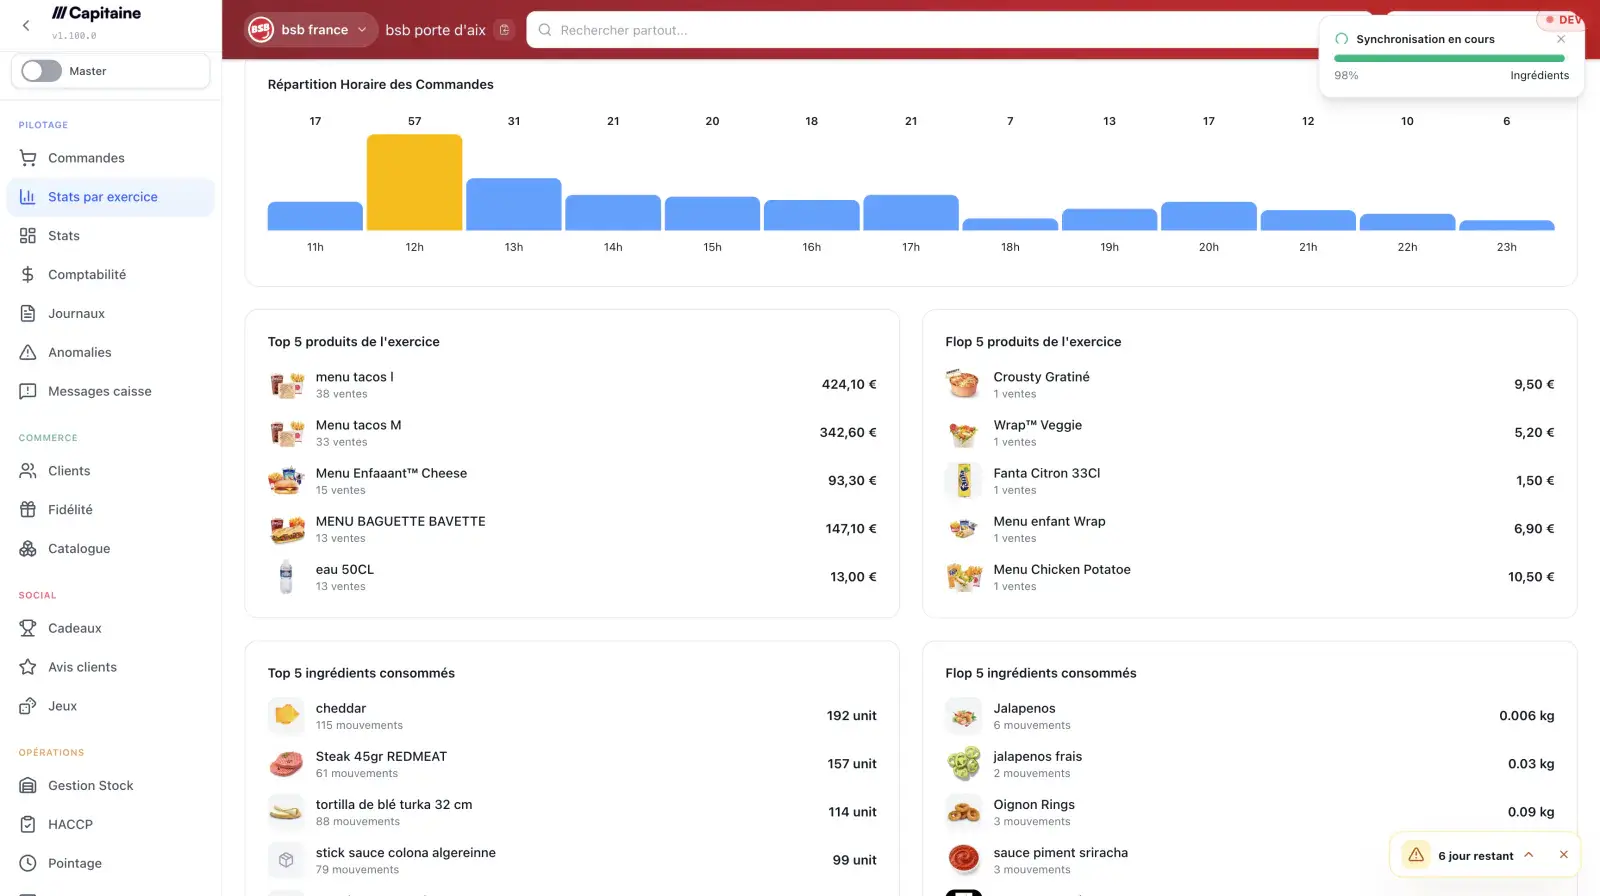This screenshot has width=1600, height=896.
Task: Open Menu Chicken Potatoe row
Action: tap(1250, 577)
